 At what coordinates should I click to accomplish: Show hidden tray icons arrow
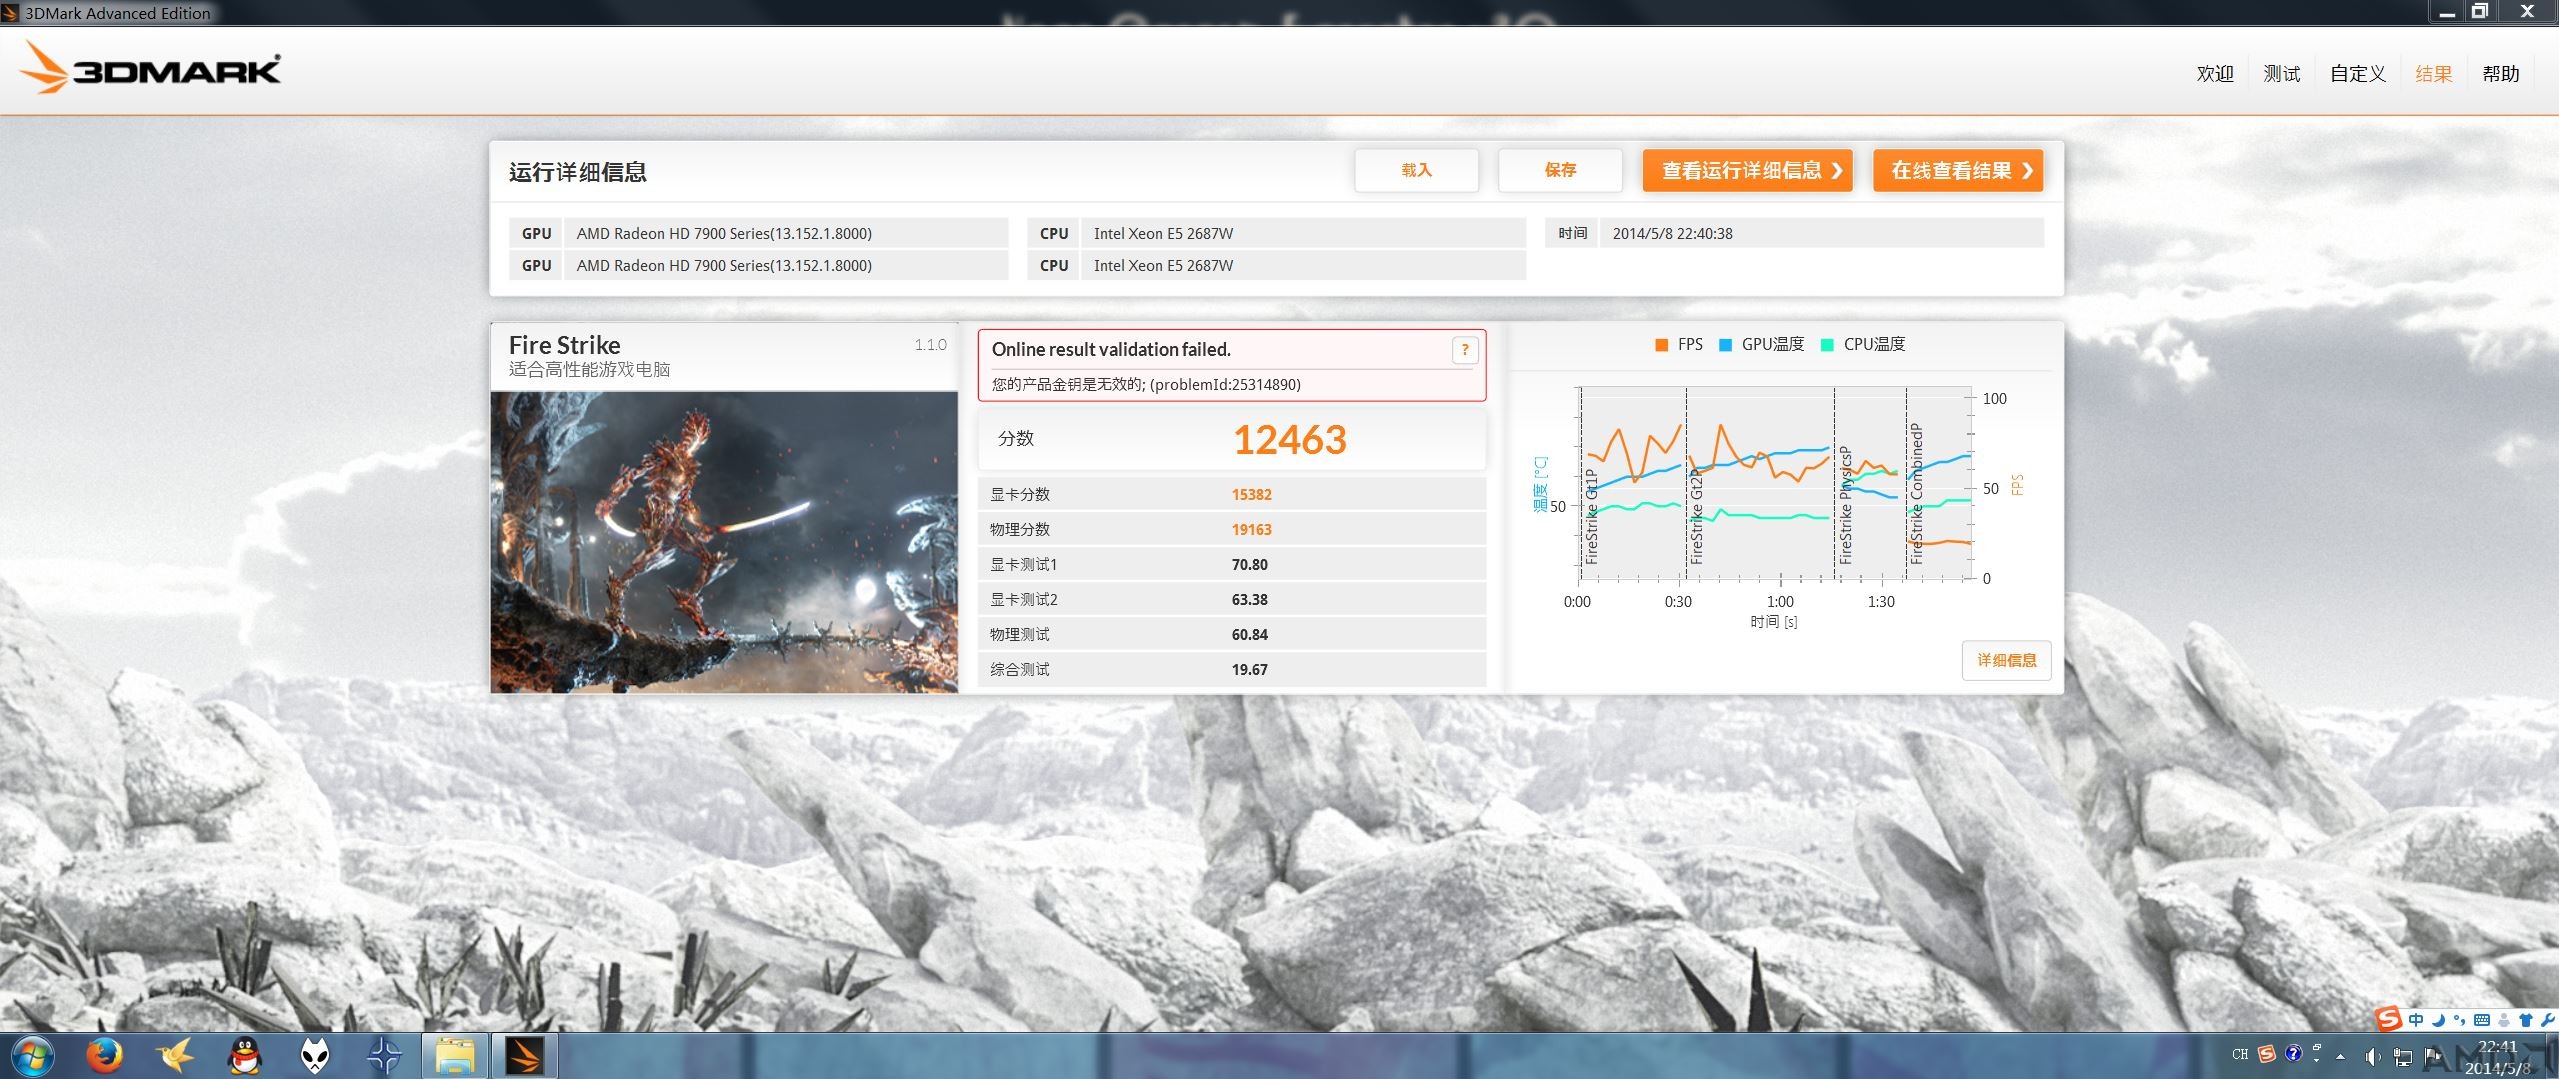point(2340,1057)
